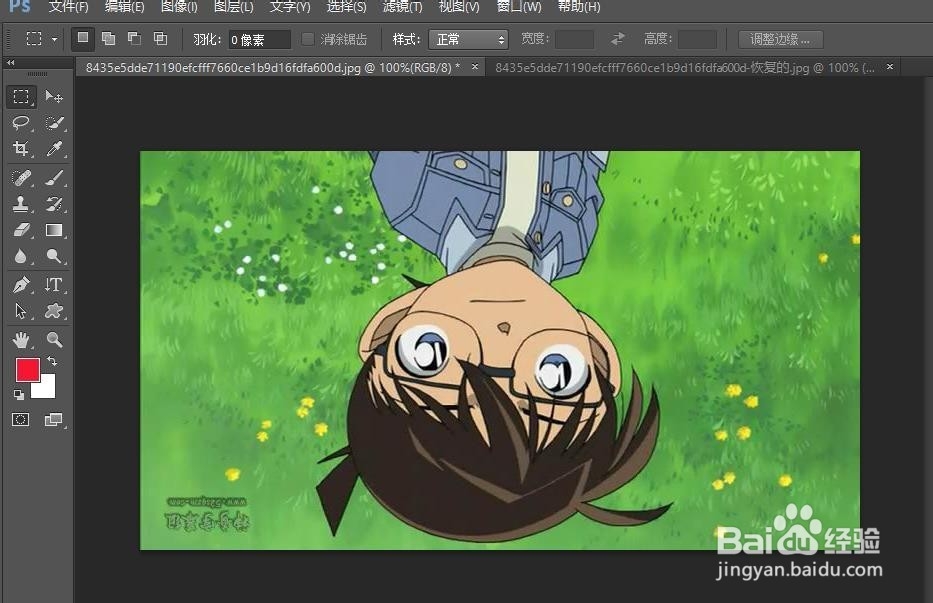Image resolution: width=933 pixels, height=603 pixels.
Task: Click the 调整边缘 refine edge button
Action: click(781, 39)
